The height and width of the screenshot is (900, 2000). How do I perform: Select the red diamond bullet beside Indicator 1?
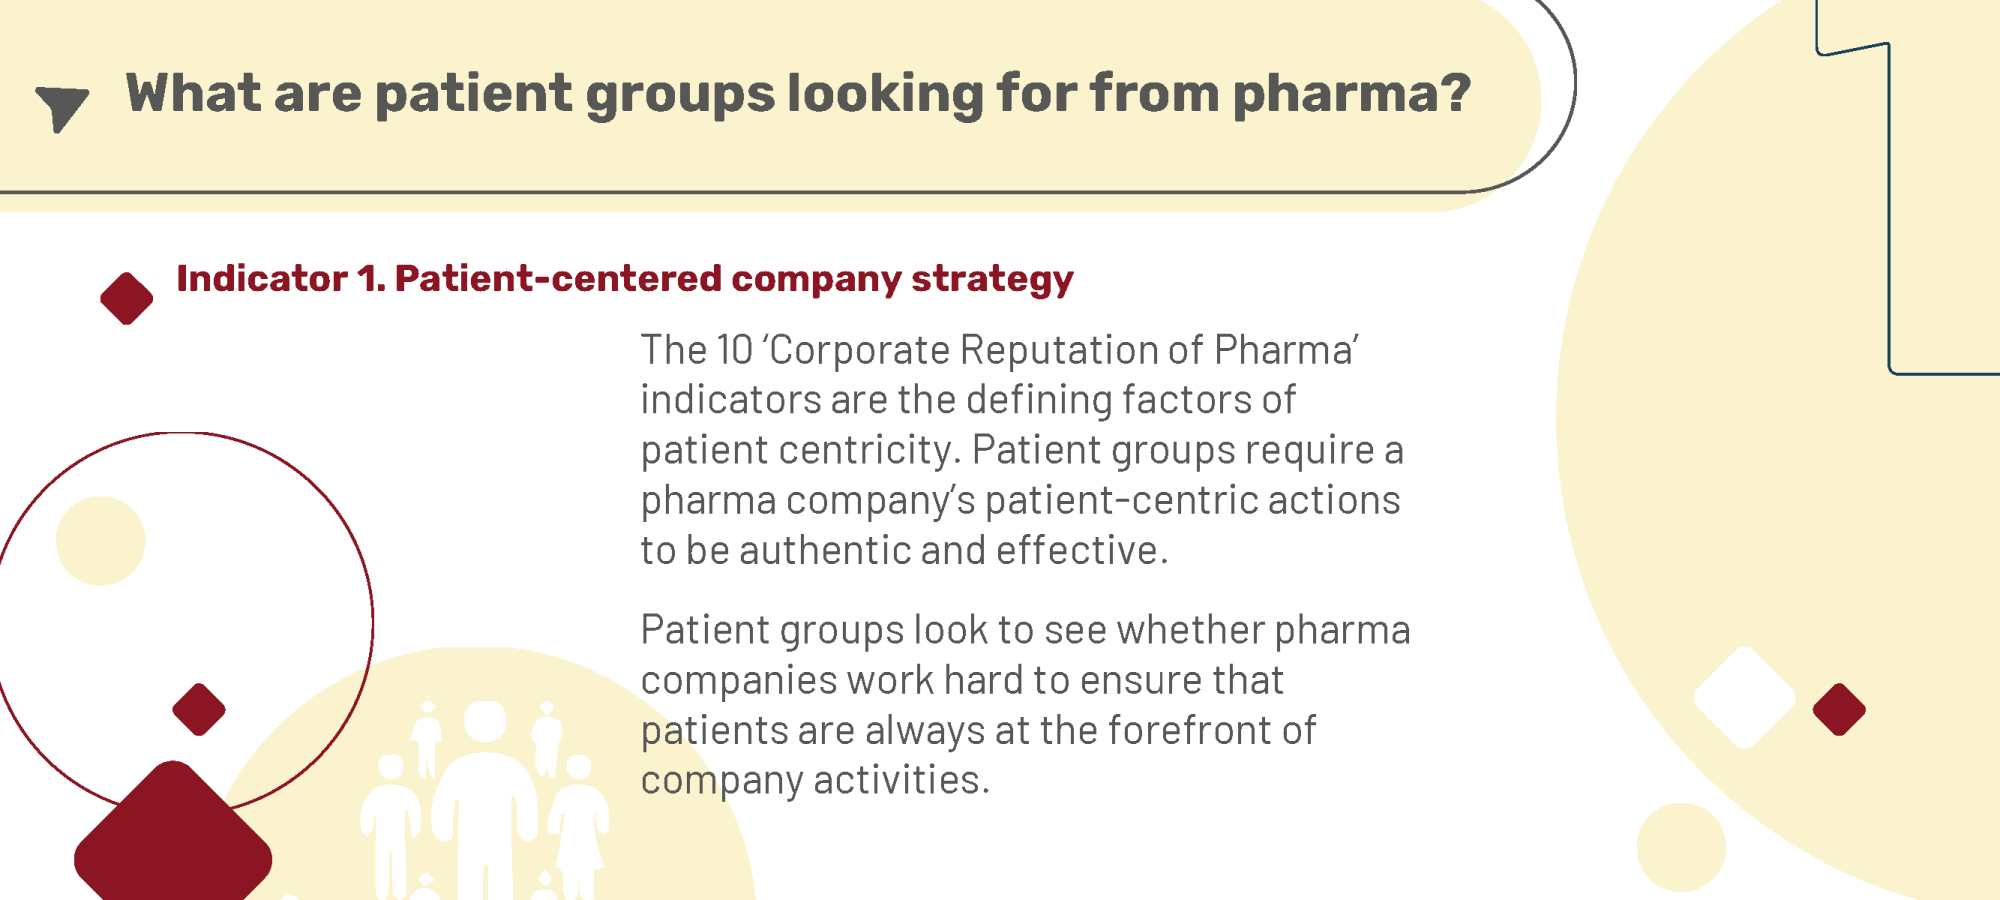coord(127,298)
